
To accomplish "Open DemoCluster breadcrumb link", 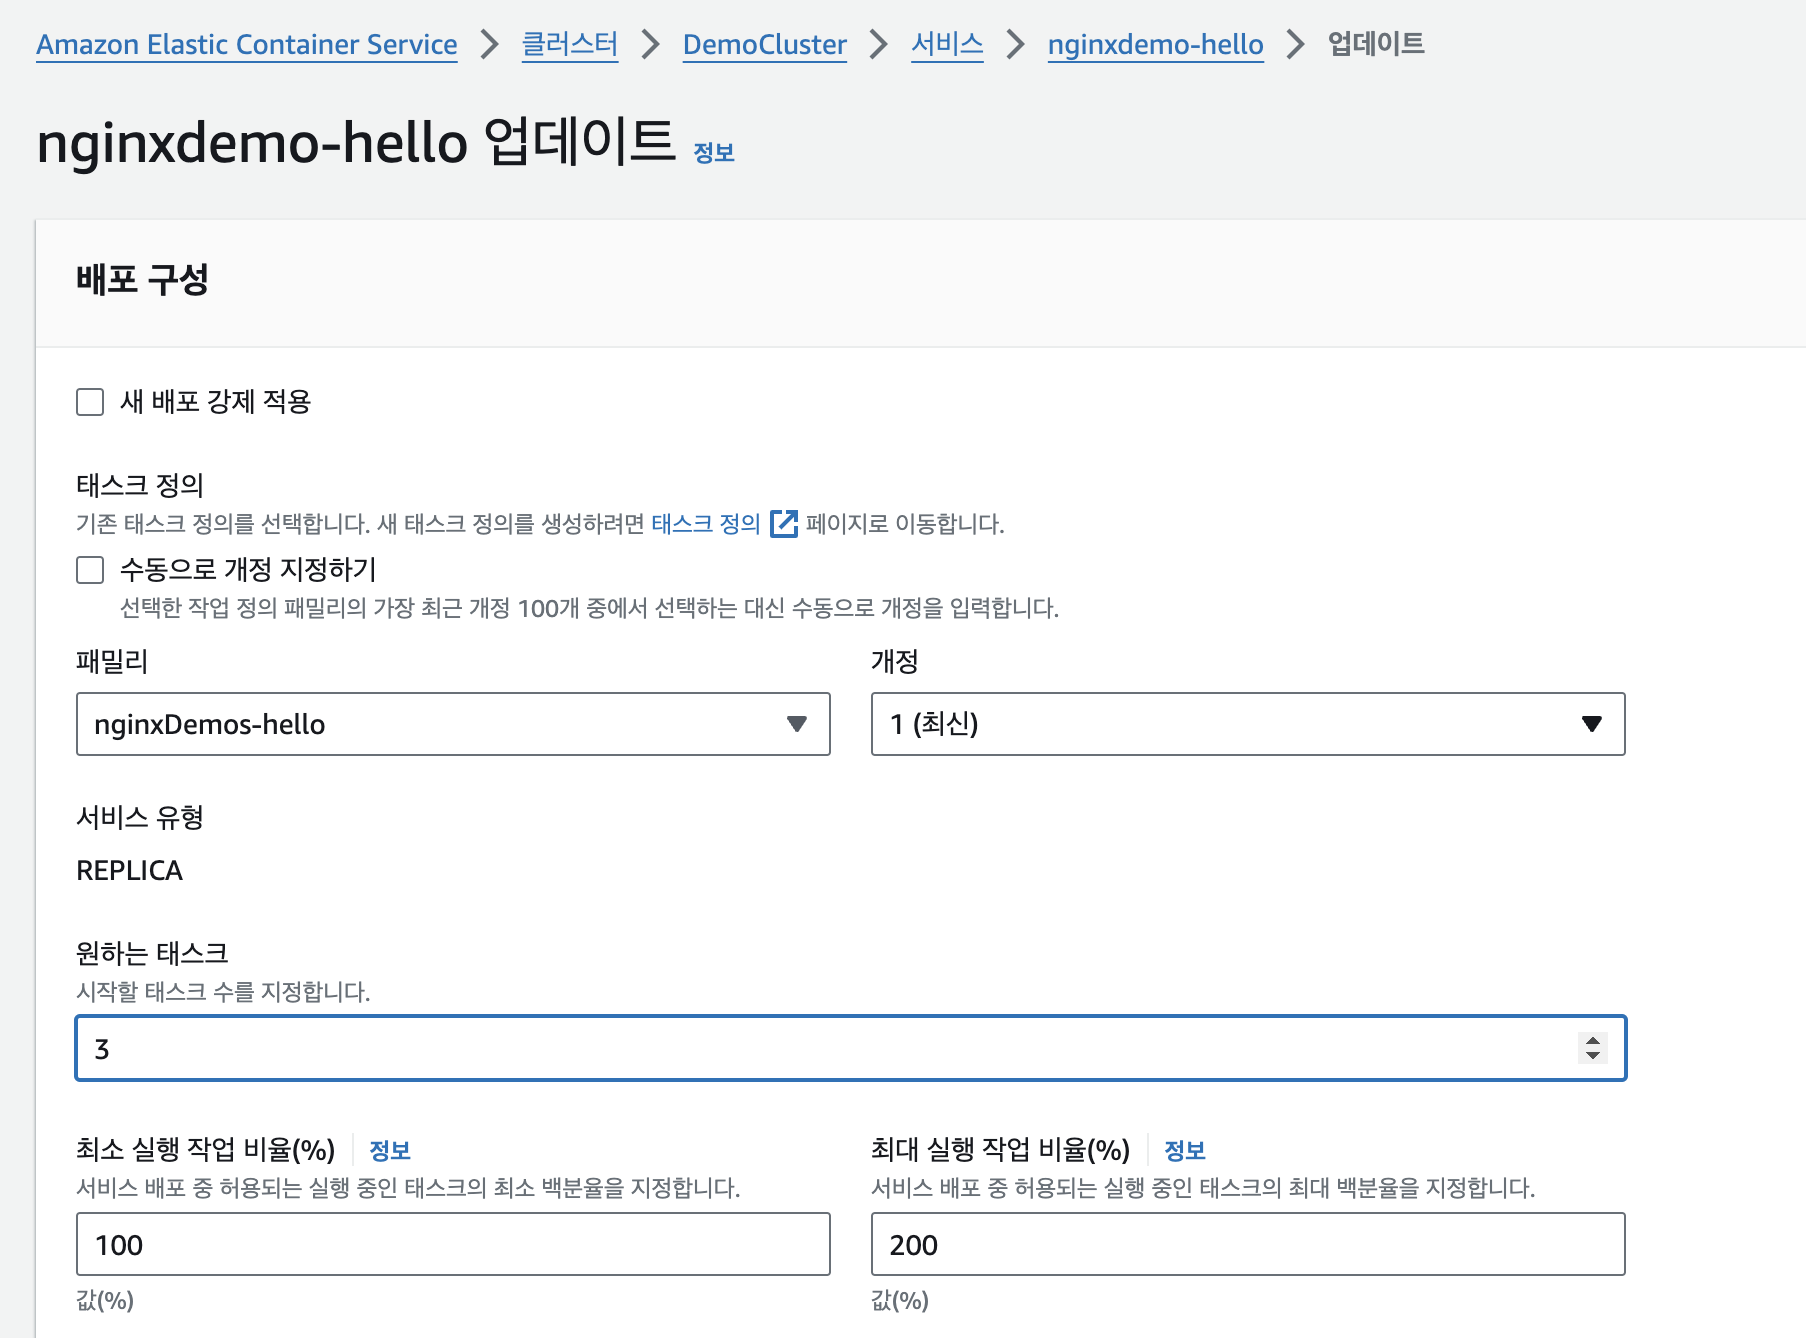I will 764,45.
